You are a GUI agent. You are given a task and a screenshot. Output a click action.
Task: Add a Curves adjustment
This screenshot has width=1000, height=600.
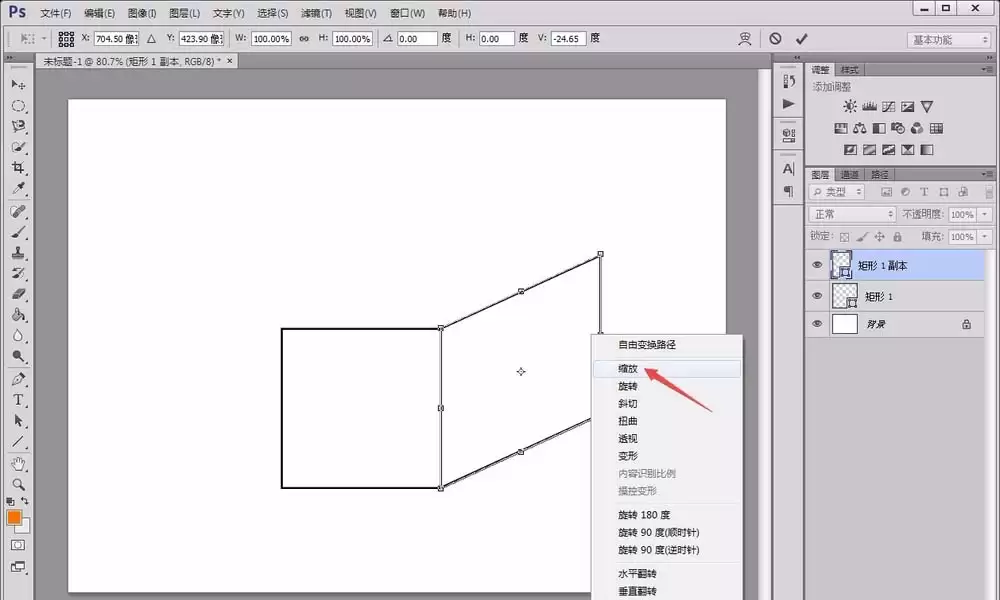[x=888, y=106]
